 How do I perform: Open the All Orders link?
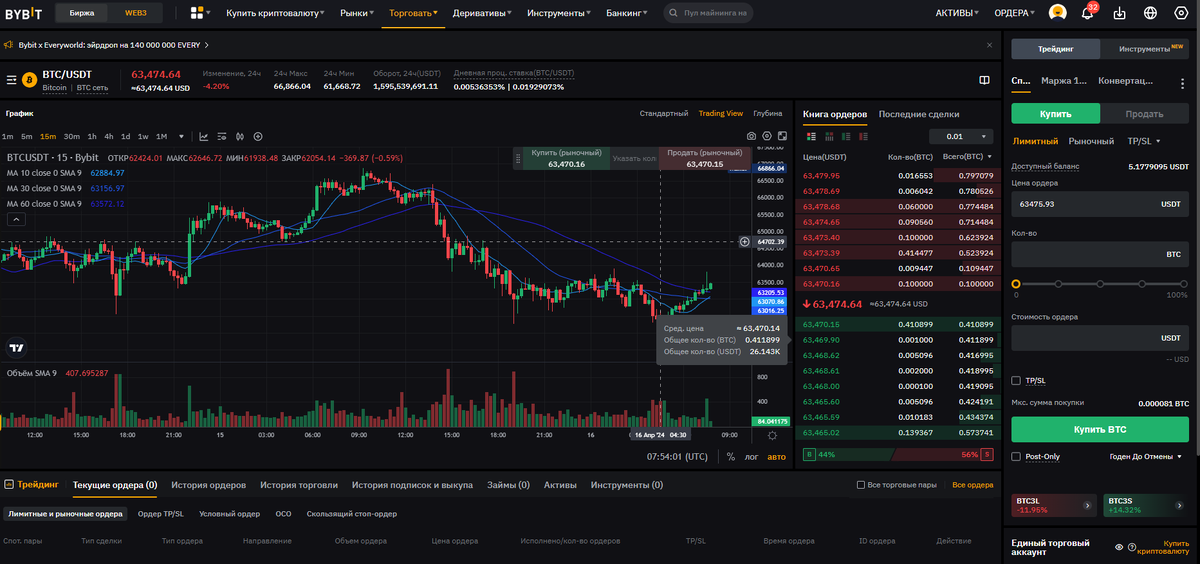(973, 485)
